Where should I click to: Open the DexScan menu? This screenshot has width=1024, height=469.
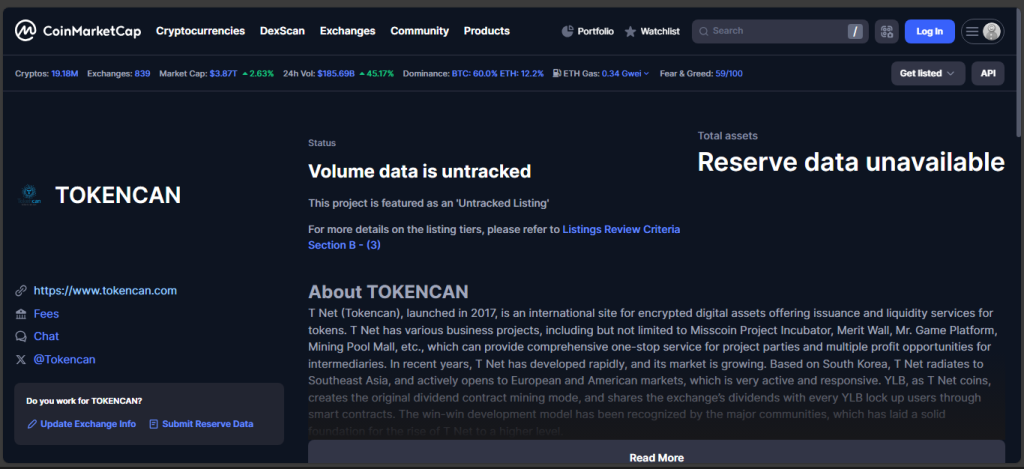282,31
